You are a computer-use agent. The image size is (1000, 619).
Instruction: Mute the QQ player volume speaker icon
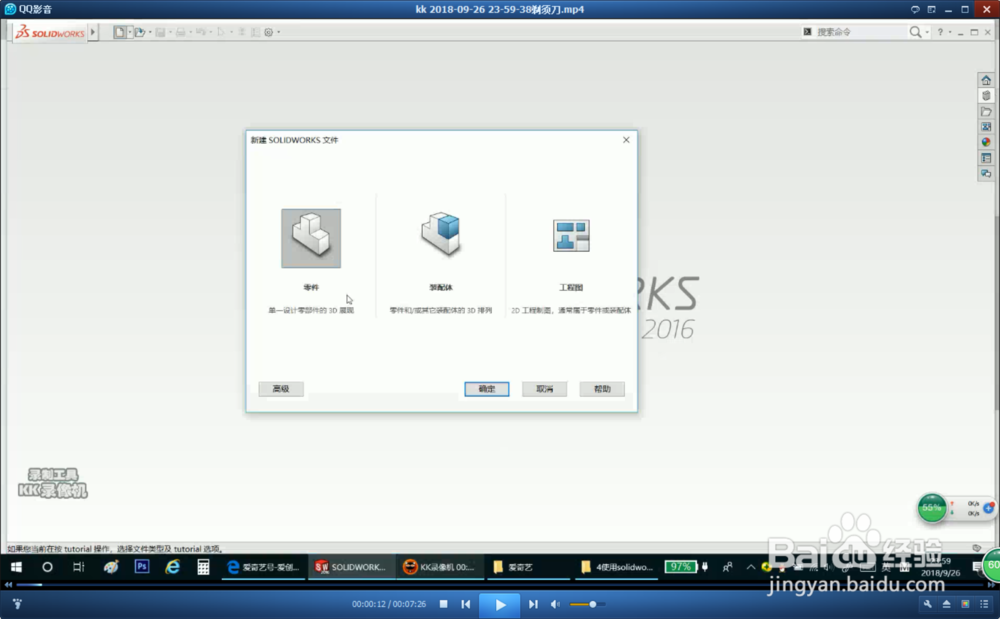[x=555, y=604]
